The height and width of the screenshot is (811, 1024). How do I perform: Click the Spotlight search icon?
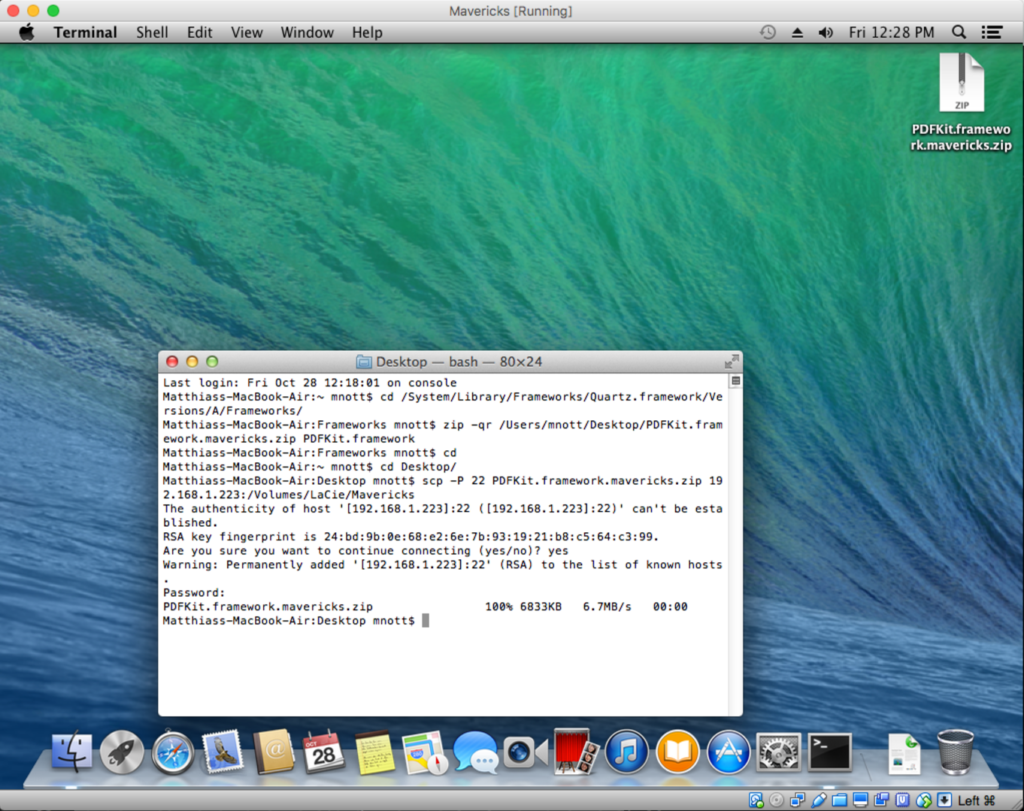click(x=957, y=32)
